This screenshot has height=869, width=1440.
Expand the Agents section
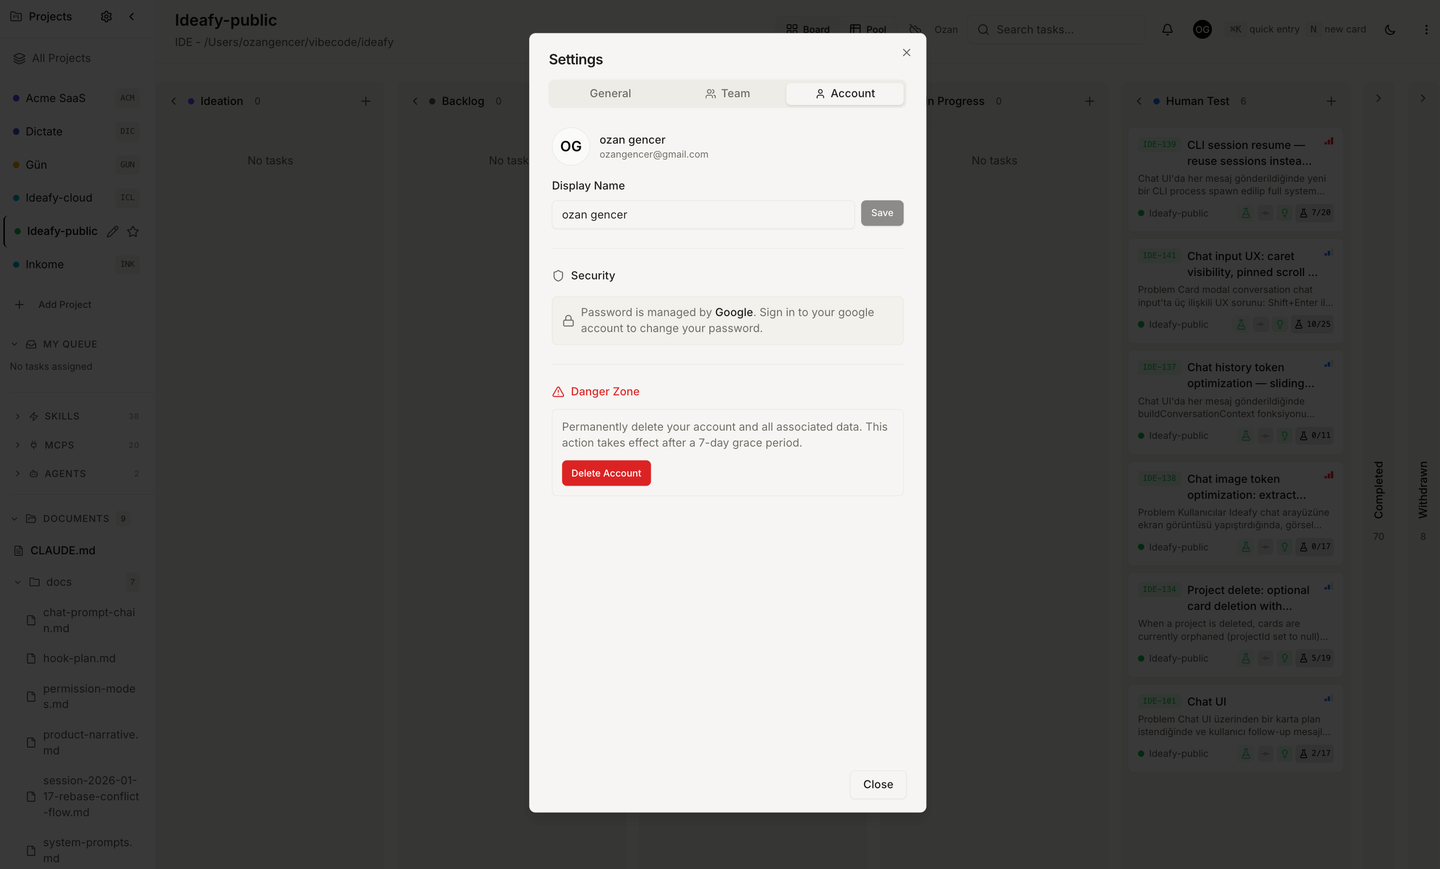[18, 474]
